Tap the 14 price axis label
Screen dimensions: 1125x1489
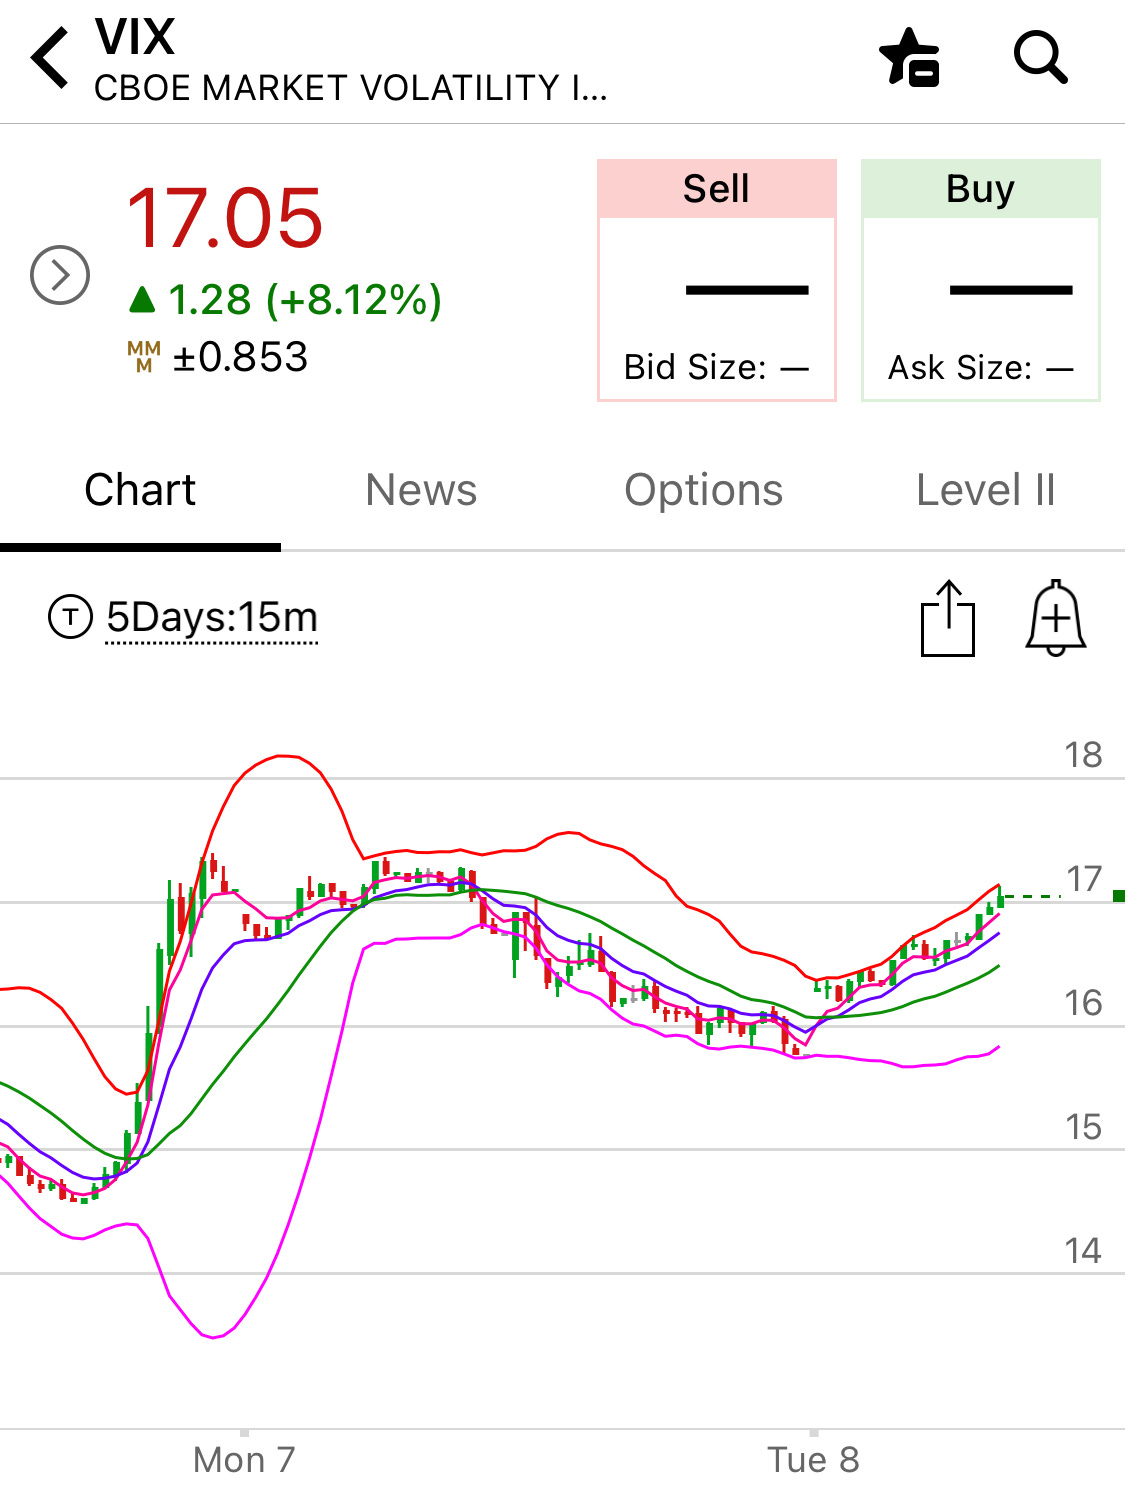[1083, 1251]
